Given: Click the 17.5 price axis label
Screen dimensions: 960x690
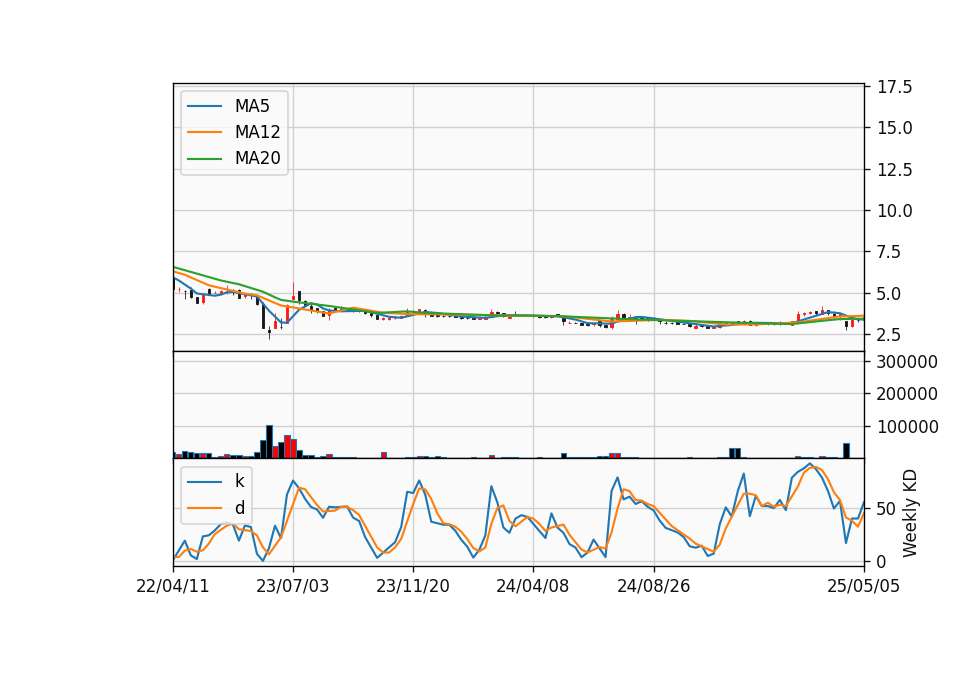Looking at the screenshot, I should click(894, 87).
